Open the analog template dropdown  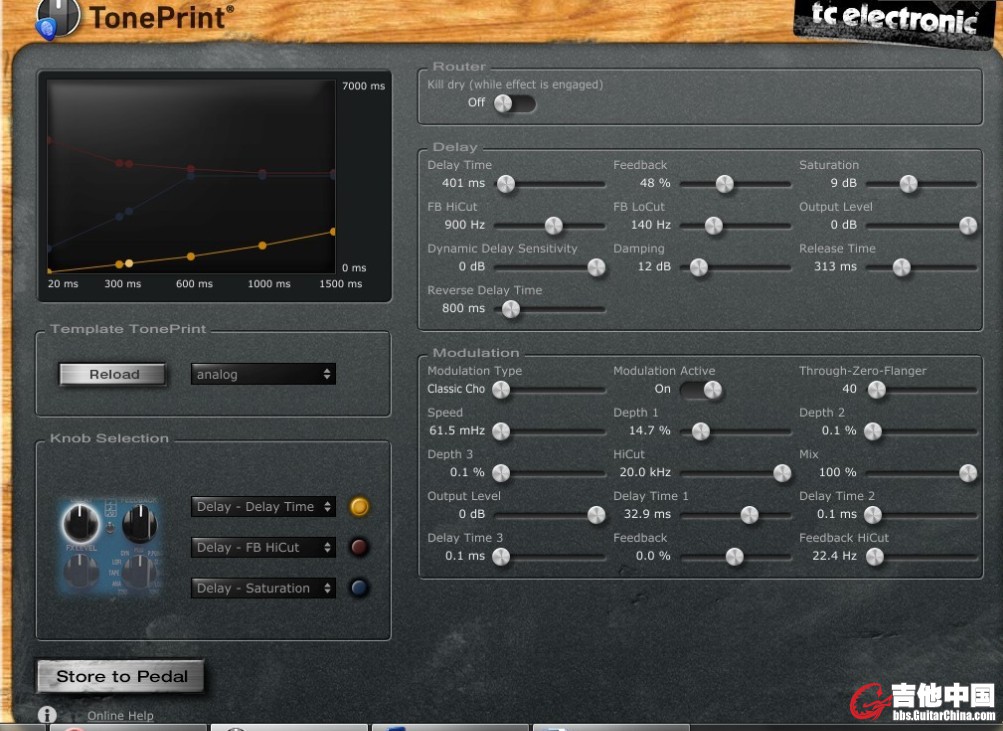(x=264, y=374)
